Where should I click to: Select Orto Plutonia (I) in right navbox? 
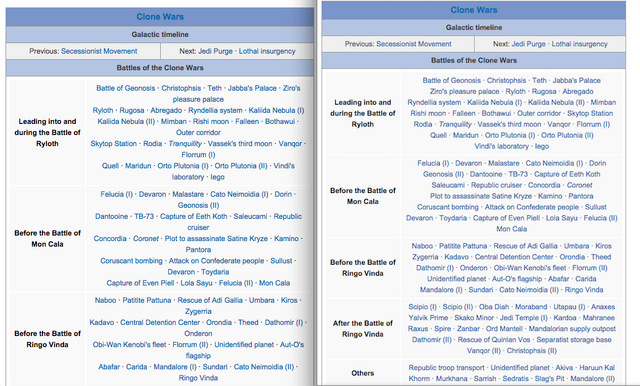click(510, 135)
